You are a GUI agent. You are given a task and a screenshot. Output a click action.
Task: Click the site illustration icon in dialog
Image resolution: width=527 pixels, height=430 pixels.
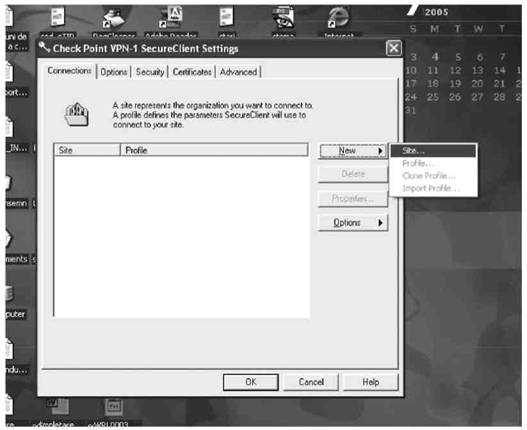click(77, 115)
